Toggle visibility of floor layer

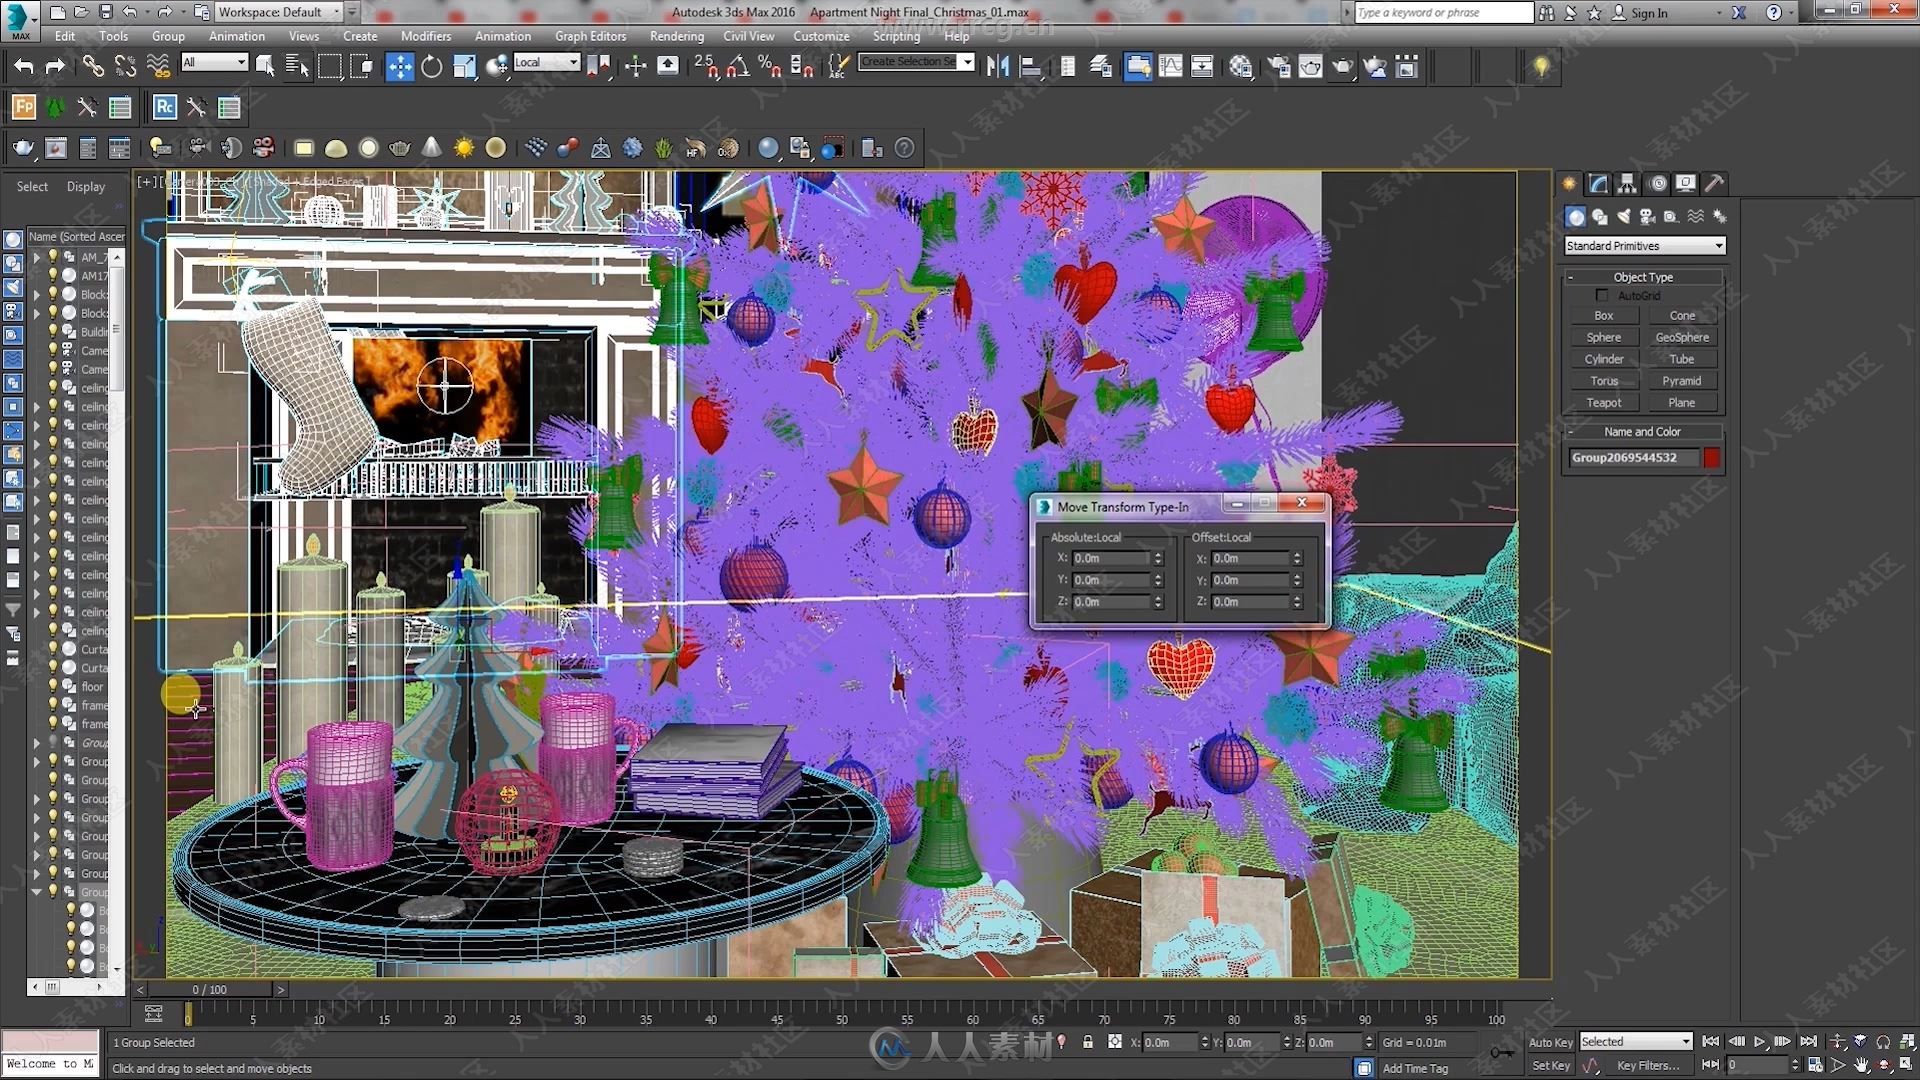(49, 686)
